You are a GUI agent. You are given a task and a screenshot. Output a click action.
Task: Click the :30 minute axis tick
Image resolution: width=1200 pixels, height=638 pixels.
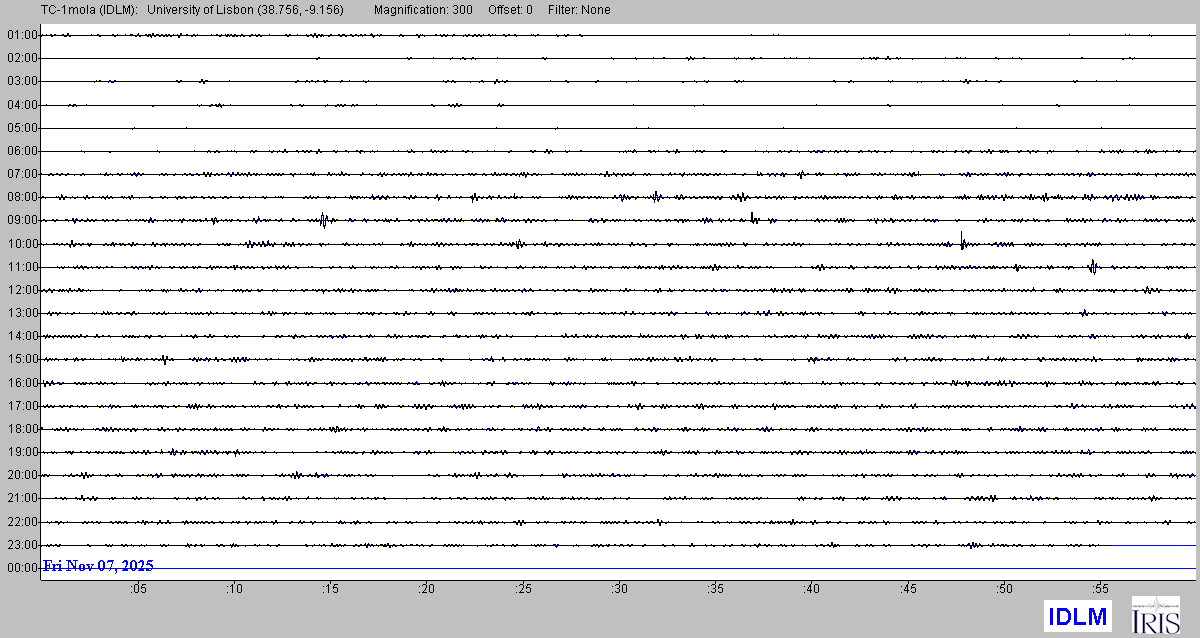pos(620,589)
